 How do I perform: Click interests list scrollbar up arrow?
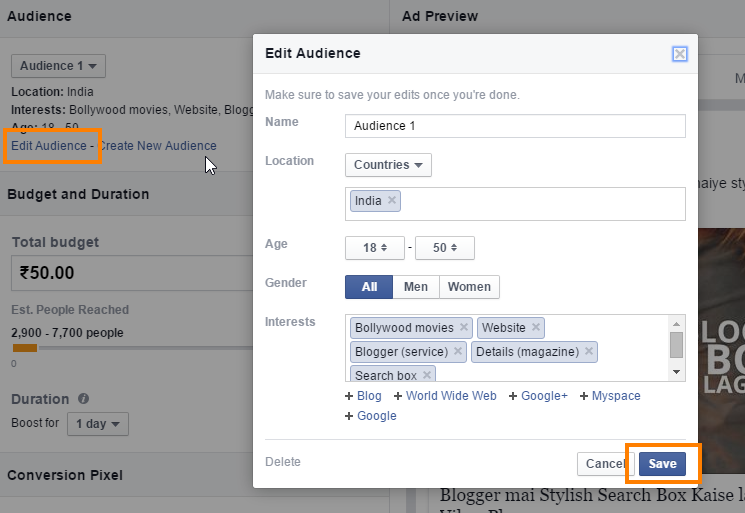pyautogui.click(x=677, y=324)
